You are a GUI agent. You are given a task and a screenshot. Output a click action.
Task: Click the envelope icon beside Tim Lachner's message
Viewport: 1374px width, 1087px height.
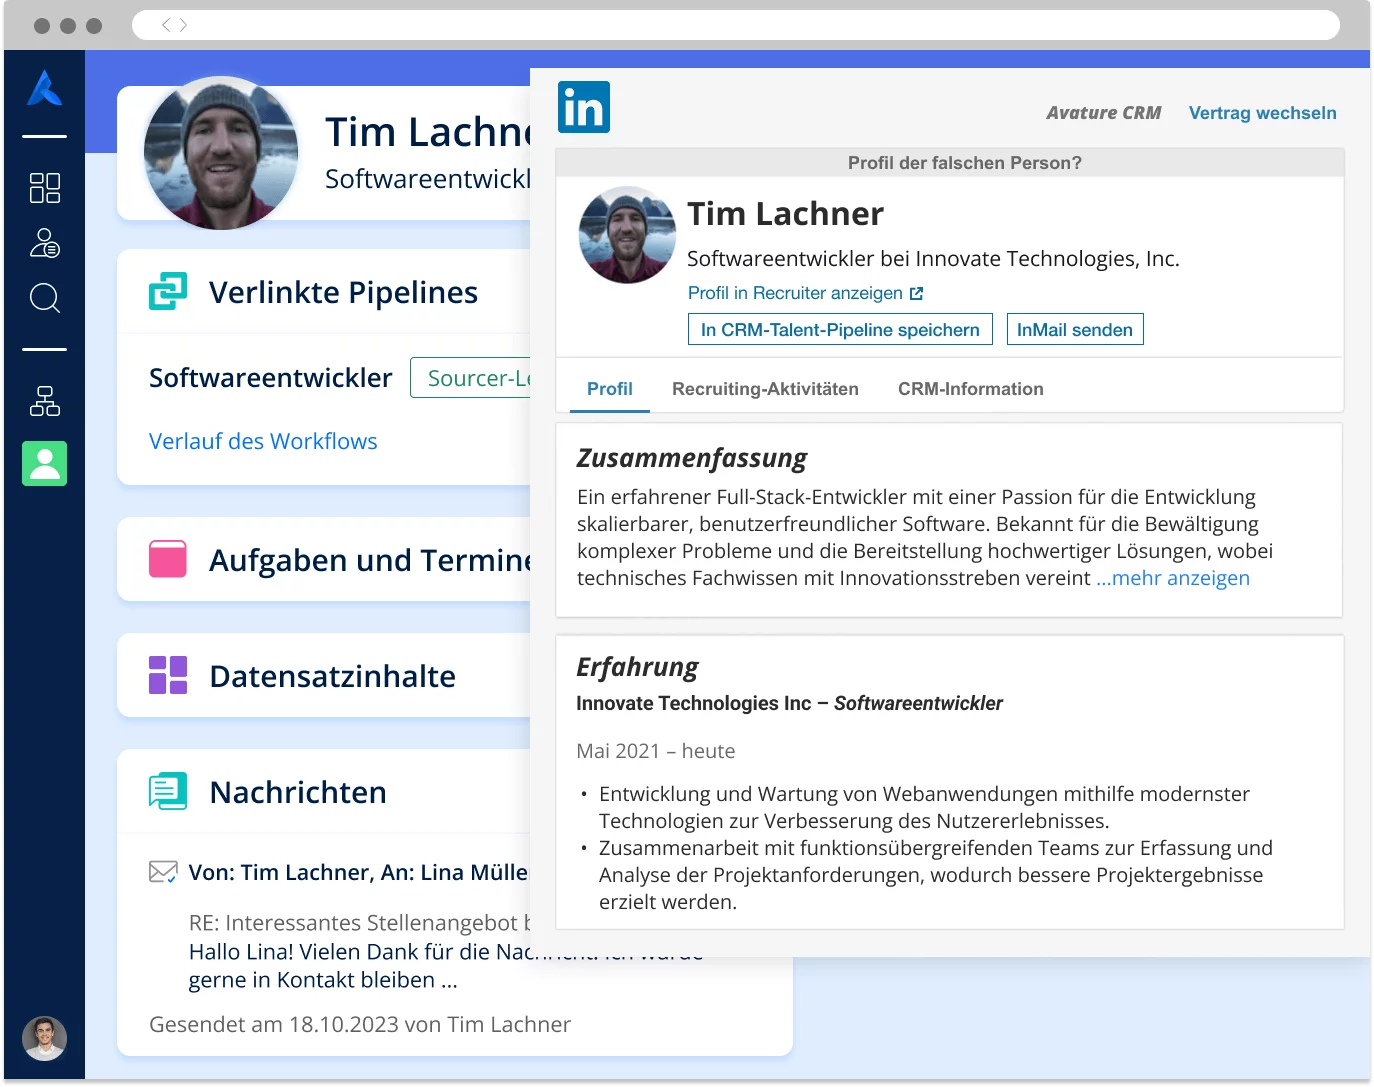[x=162, y=871]
